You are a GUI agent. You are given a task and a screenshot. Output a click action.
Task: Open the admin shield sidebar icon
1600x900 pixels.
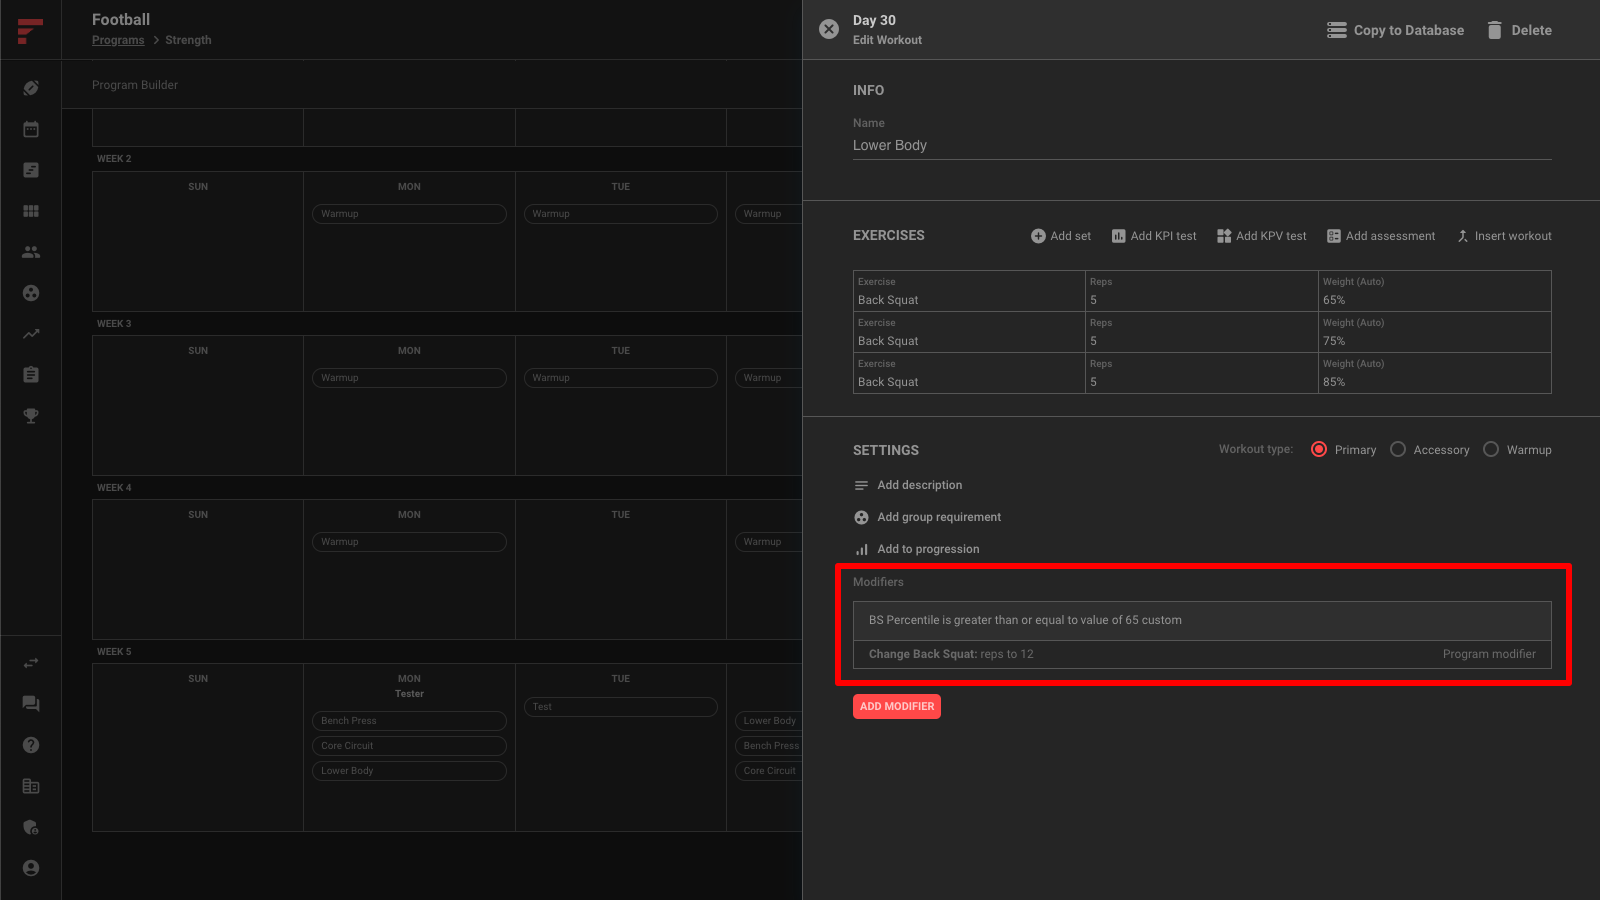[31, 827]
